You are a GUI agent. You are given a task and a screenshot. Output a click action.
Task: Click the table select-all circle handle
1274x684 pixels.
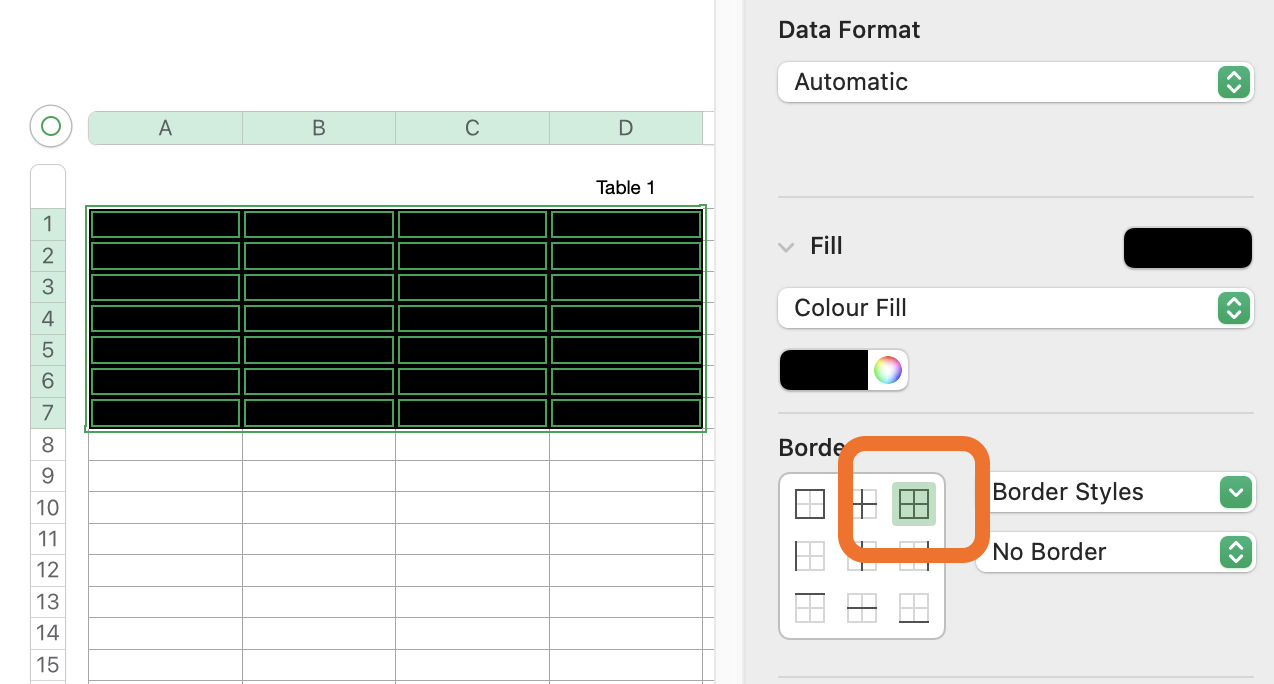(x=51, y=126)
